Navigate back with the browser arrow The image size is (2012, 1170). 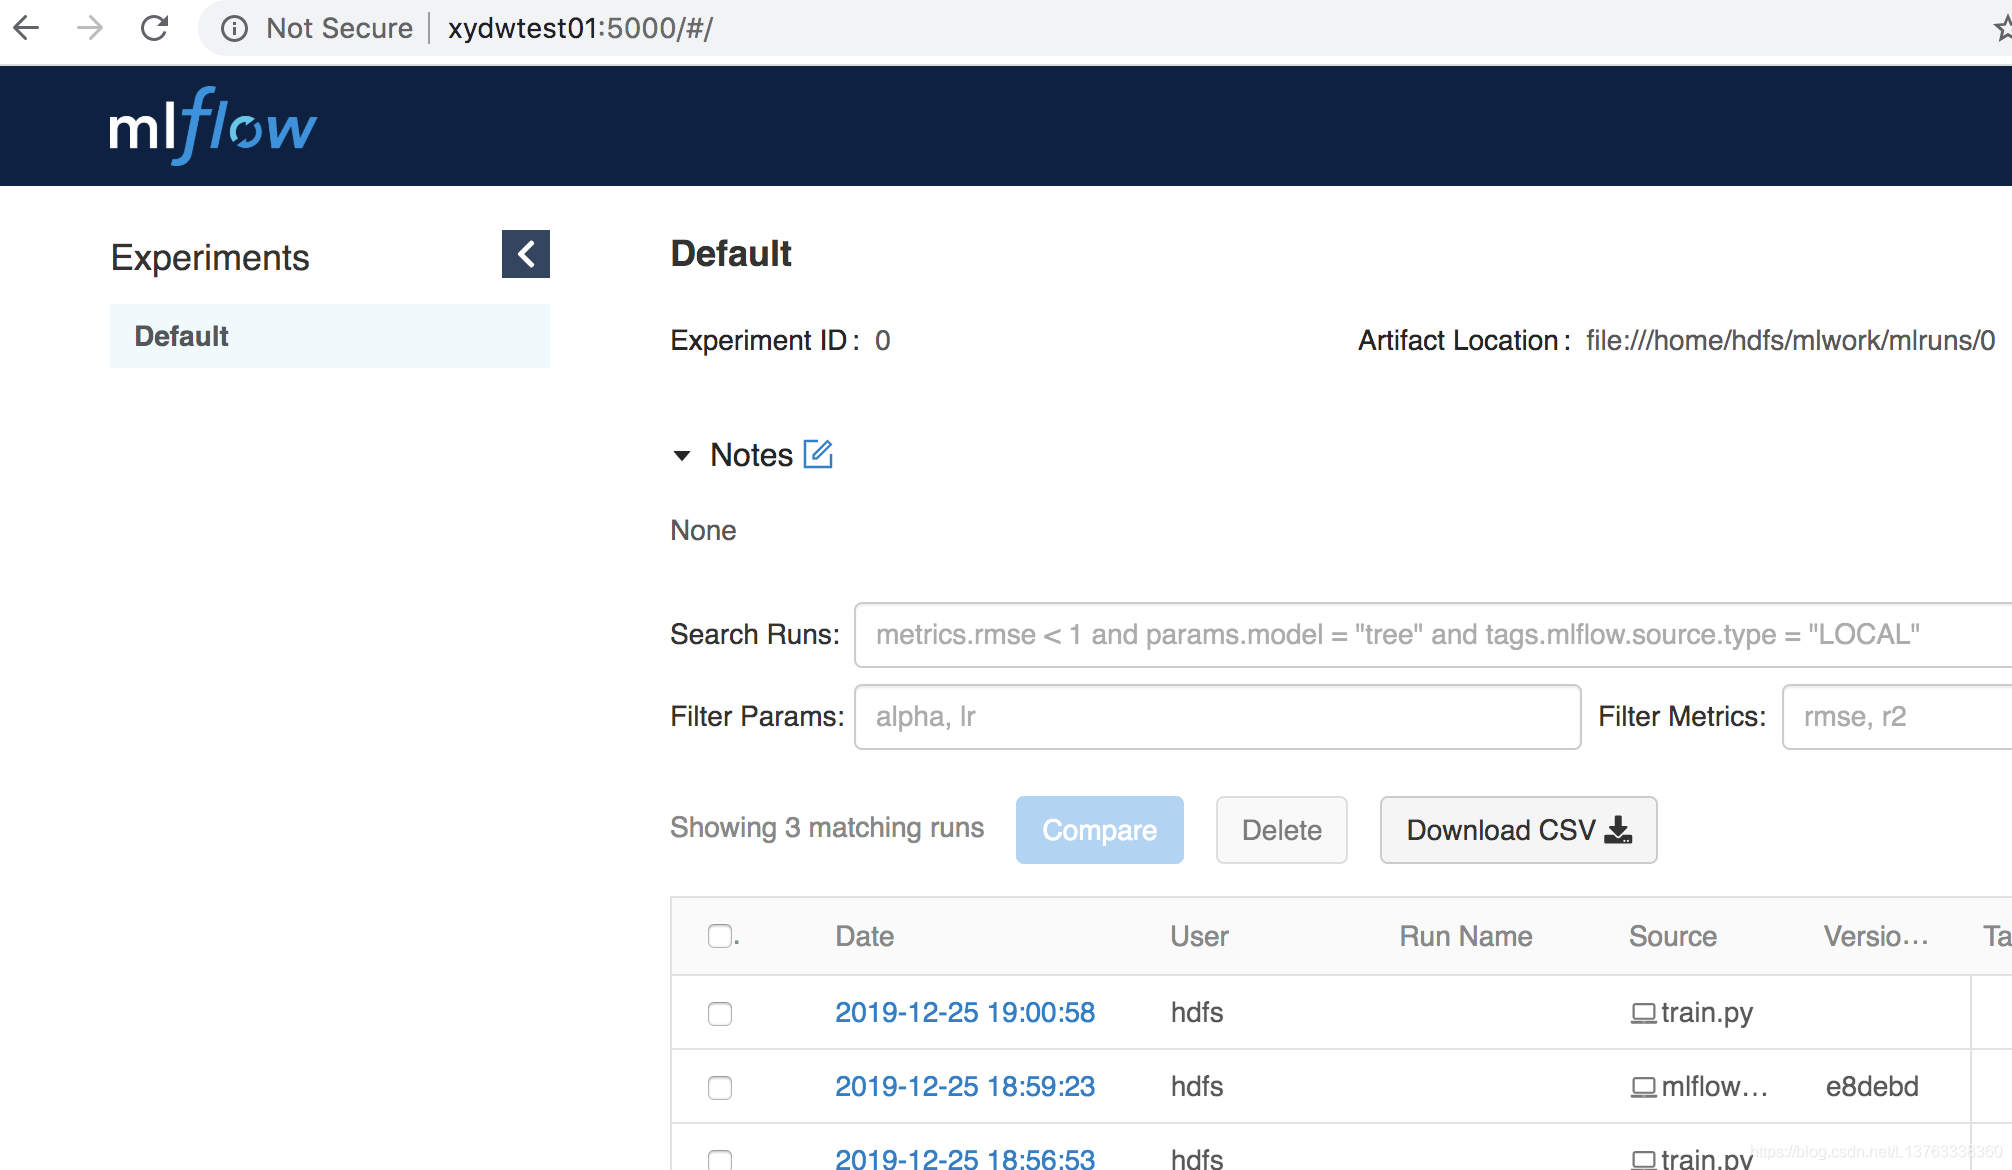tap(28, 28)
